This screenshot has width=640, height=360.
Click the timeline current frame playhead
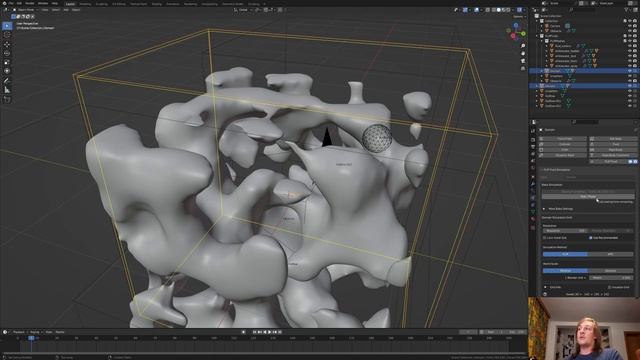[x=31, y=338]
